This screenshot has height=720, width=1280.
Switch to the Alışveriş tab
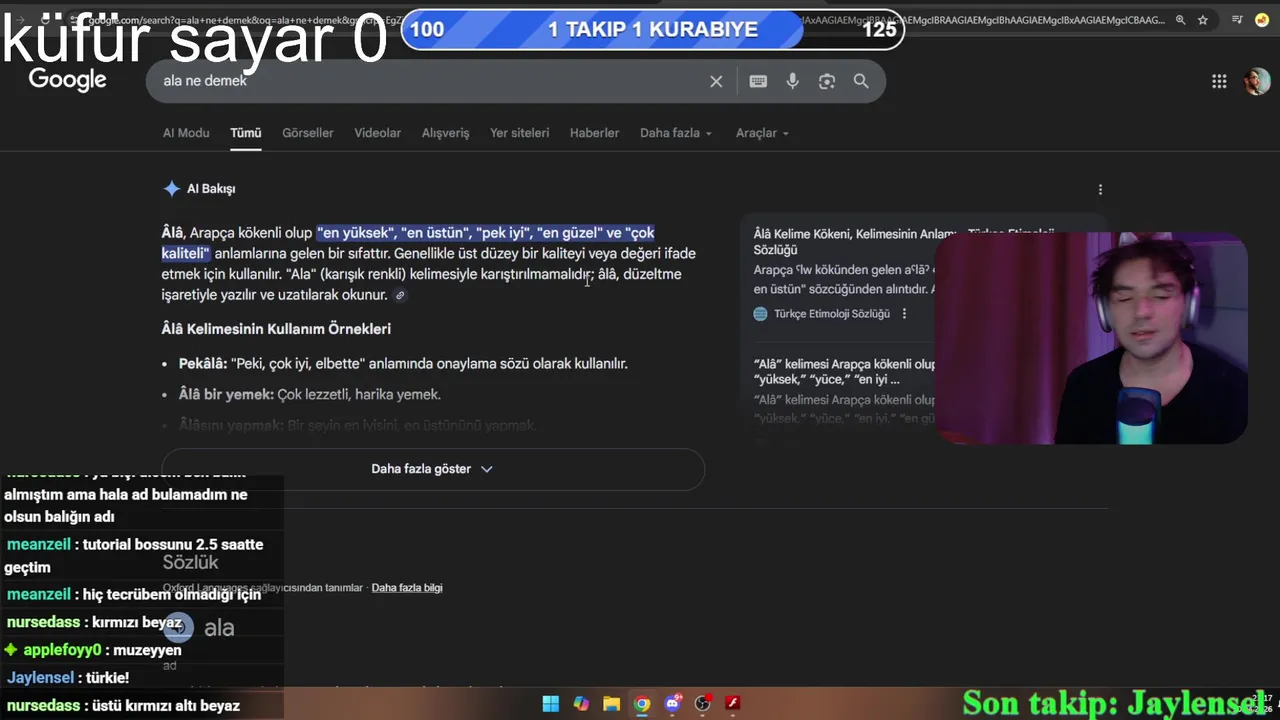coord(445,133)
